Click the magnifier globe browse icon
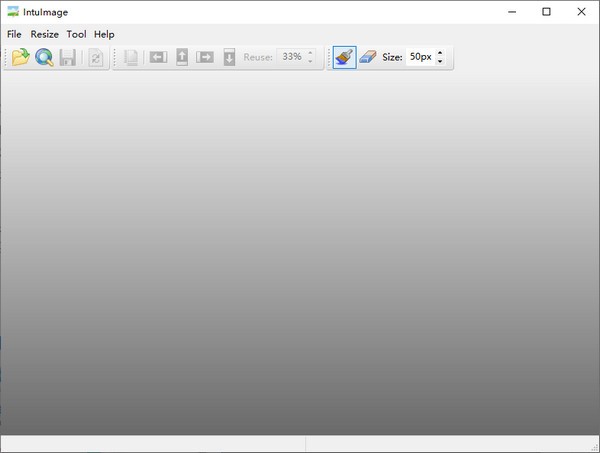This screenshot has width=600, height=453. 44,57
